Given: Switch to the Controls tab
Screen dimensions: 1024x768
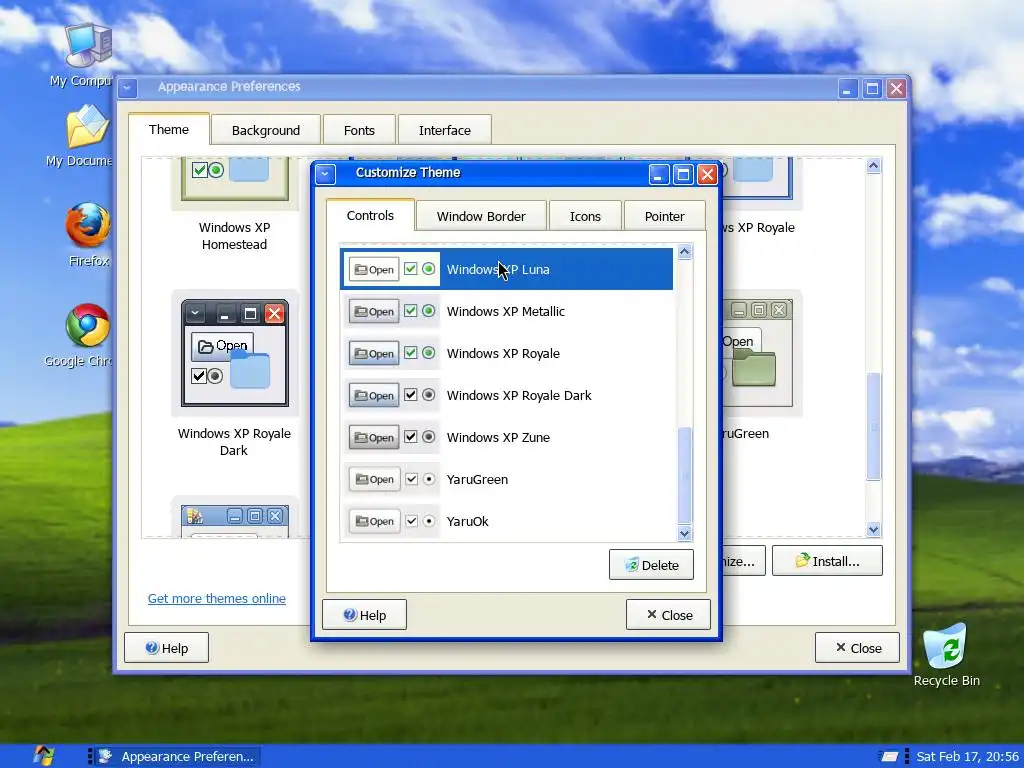Looking at the screenshot, I should pos(370,216).
